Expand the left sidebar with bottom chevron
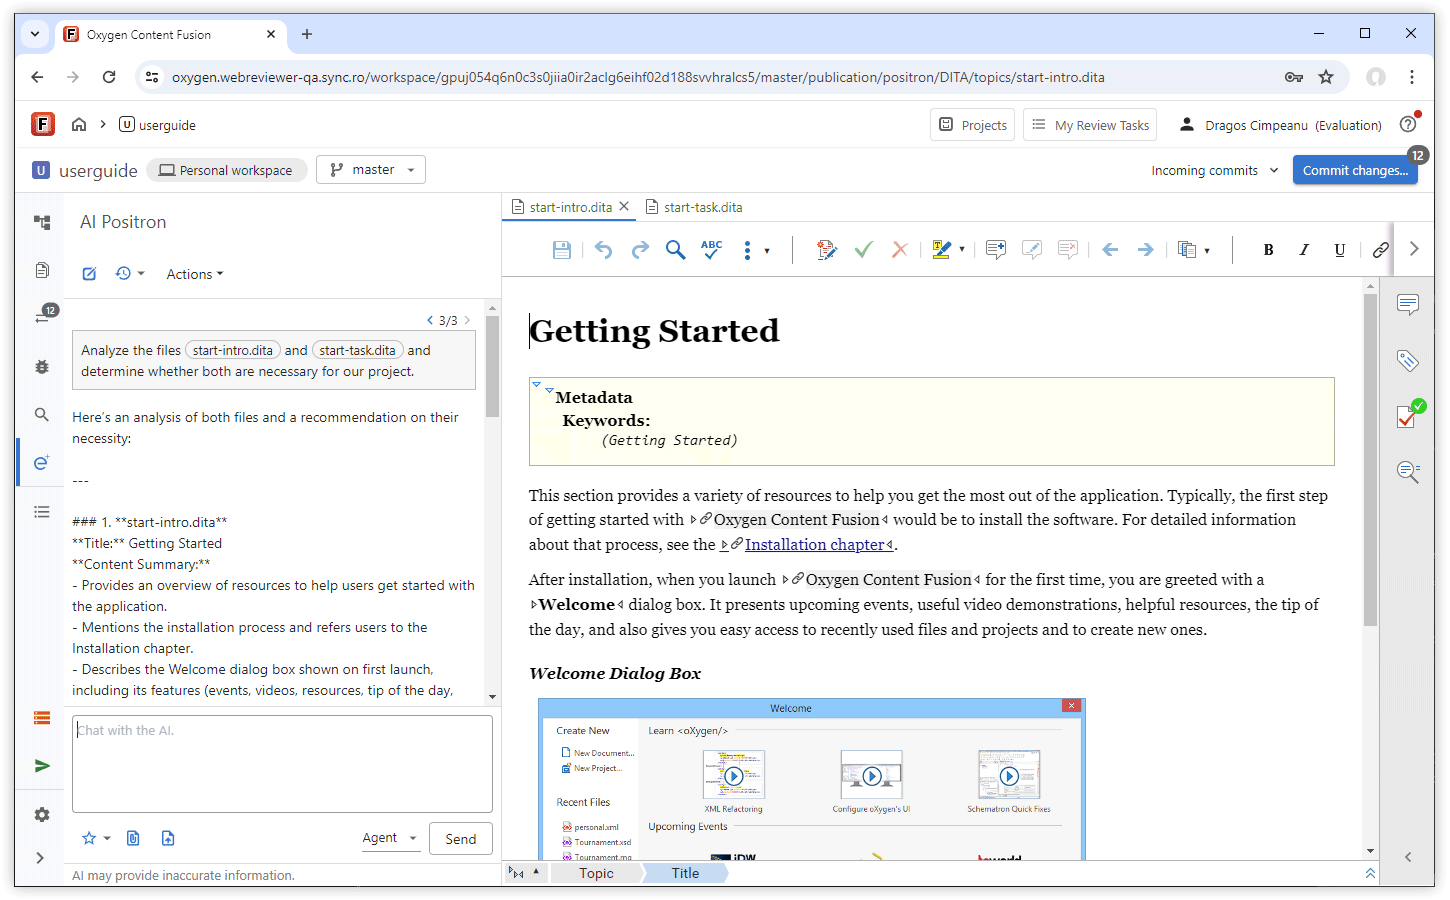The width and height of the screenshot is (1450, 900). click(40, 858)
